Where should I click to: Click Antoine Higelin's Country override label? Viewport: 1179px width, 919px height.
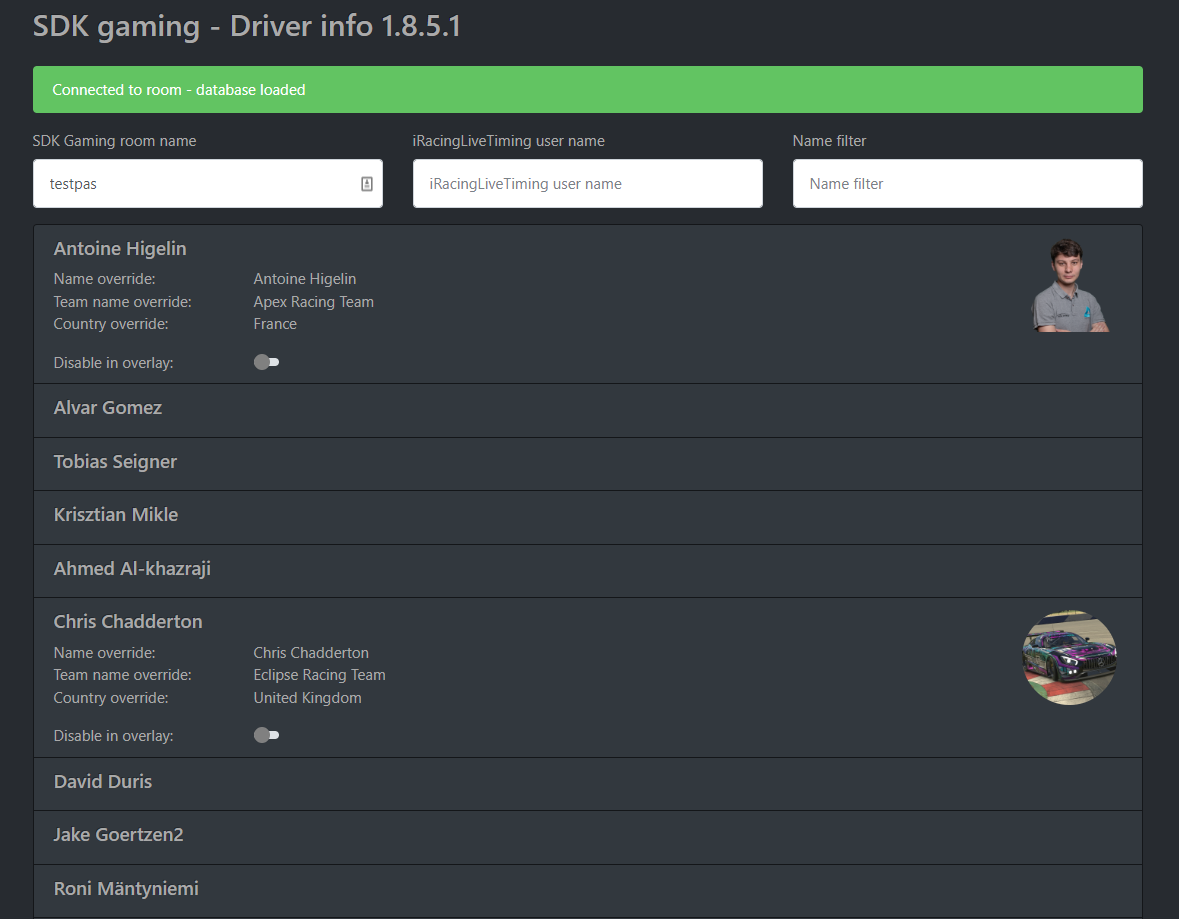point(111,324)
